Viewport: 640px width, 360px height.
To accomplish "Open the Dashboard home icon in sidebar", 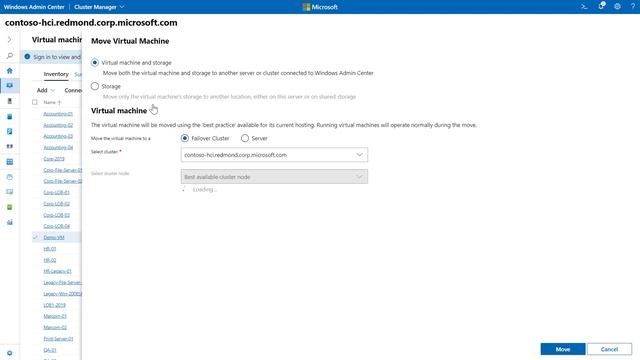I will tap(10, 71).
